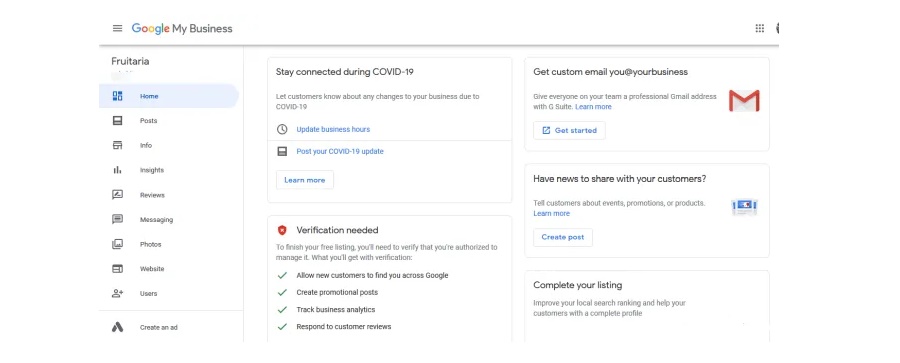Image resolution: width=900 pixels, height=363 pixels.
Task: Click Get custom email heading
Action: [x=611, y=72]
